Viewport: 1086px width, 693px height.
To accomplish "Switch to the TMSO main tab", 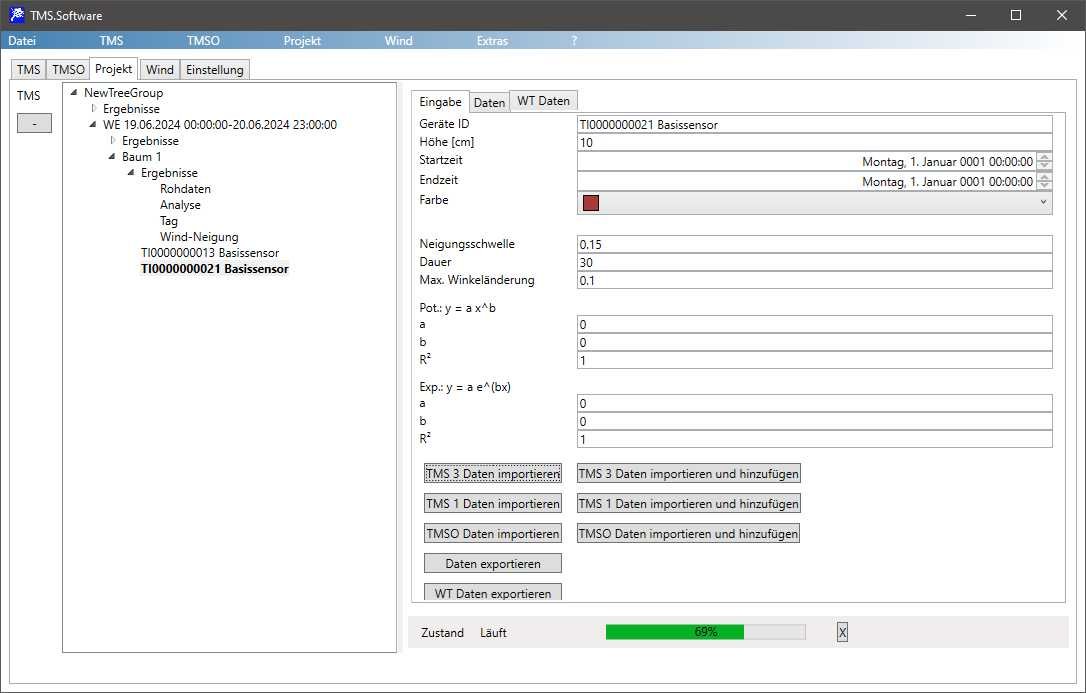I will (x=68, y=69).
